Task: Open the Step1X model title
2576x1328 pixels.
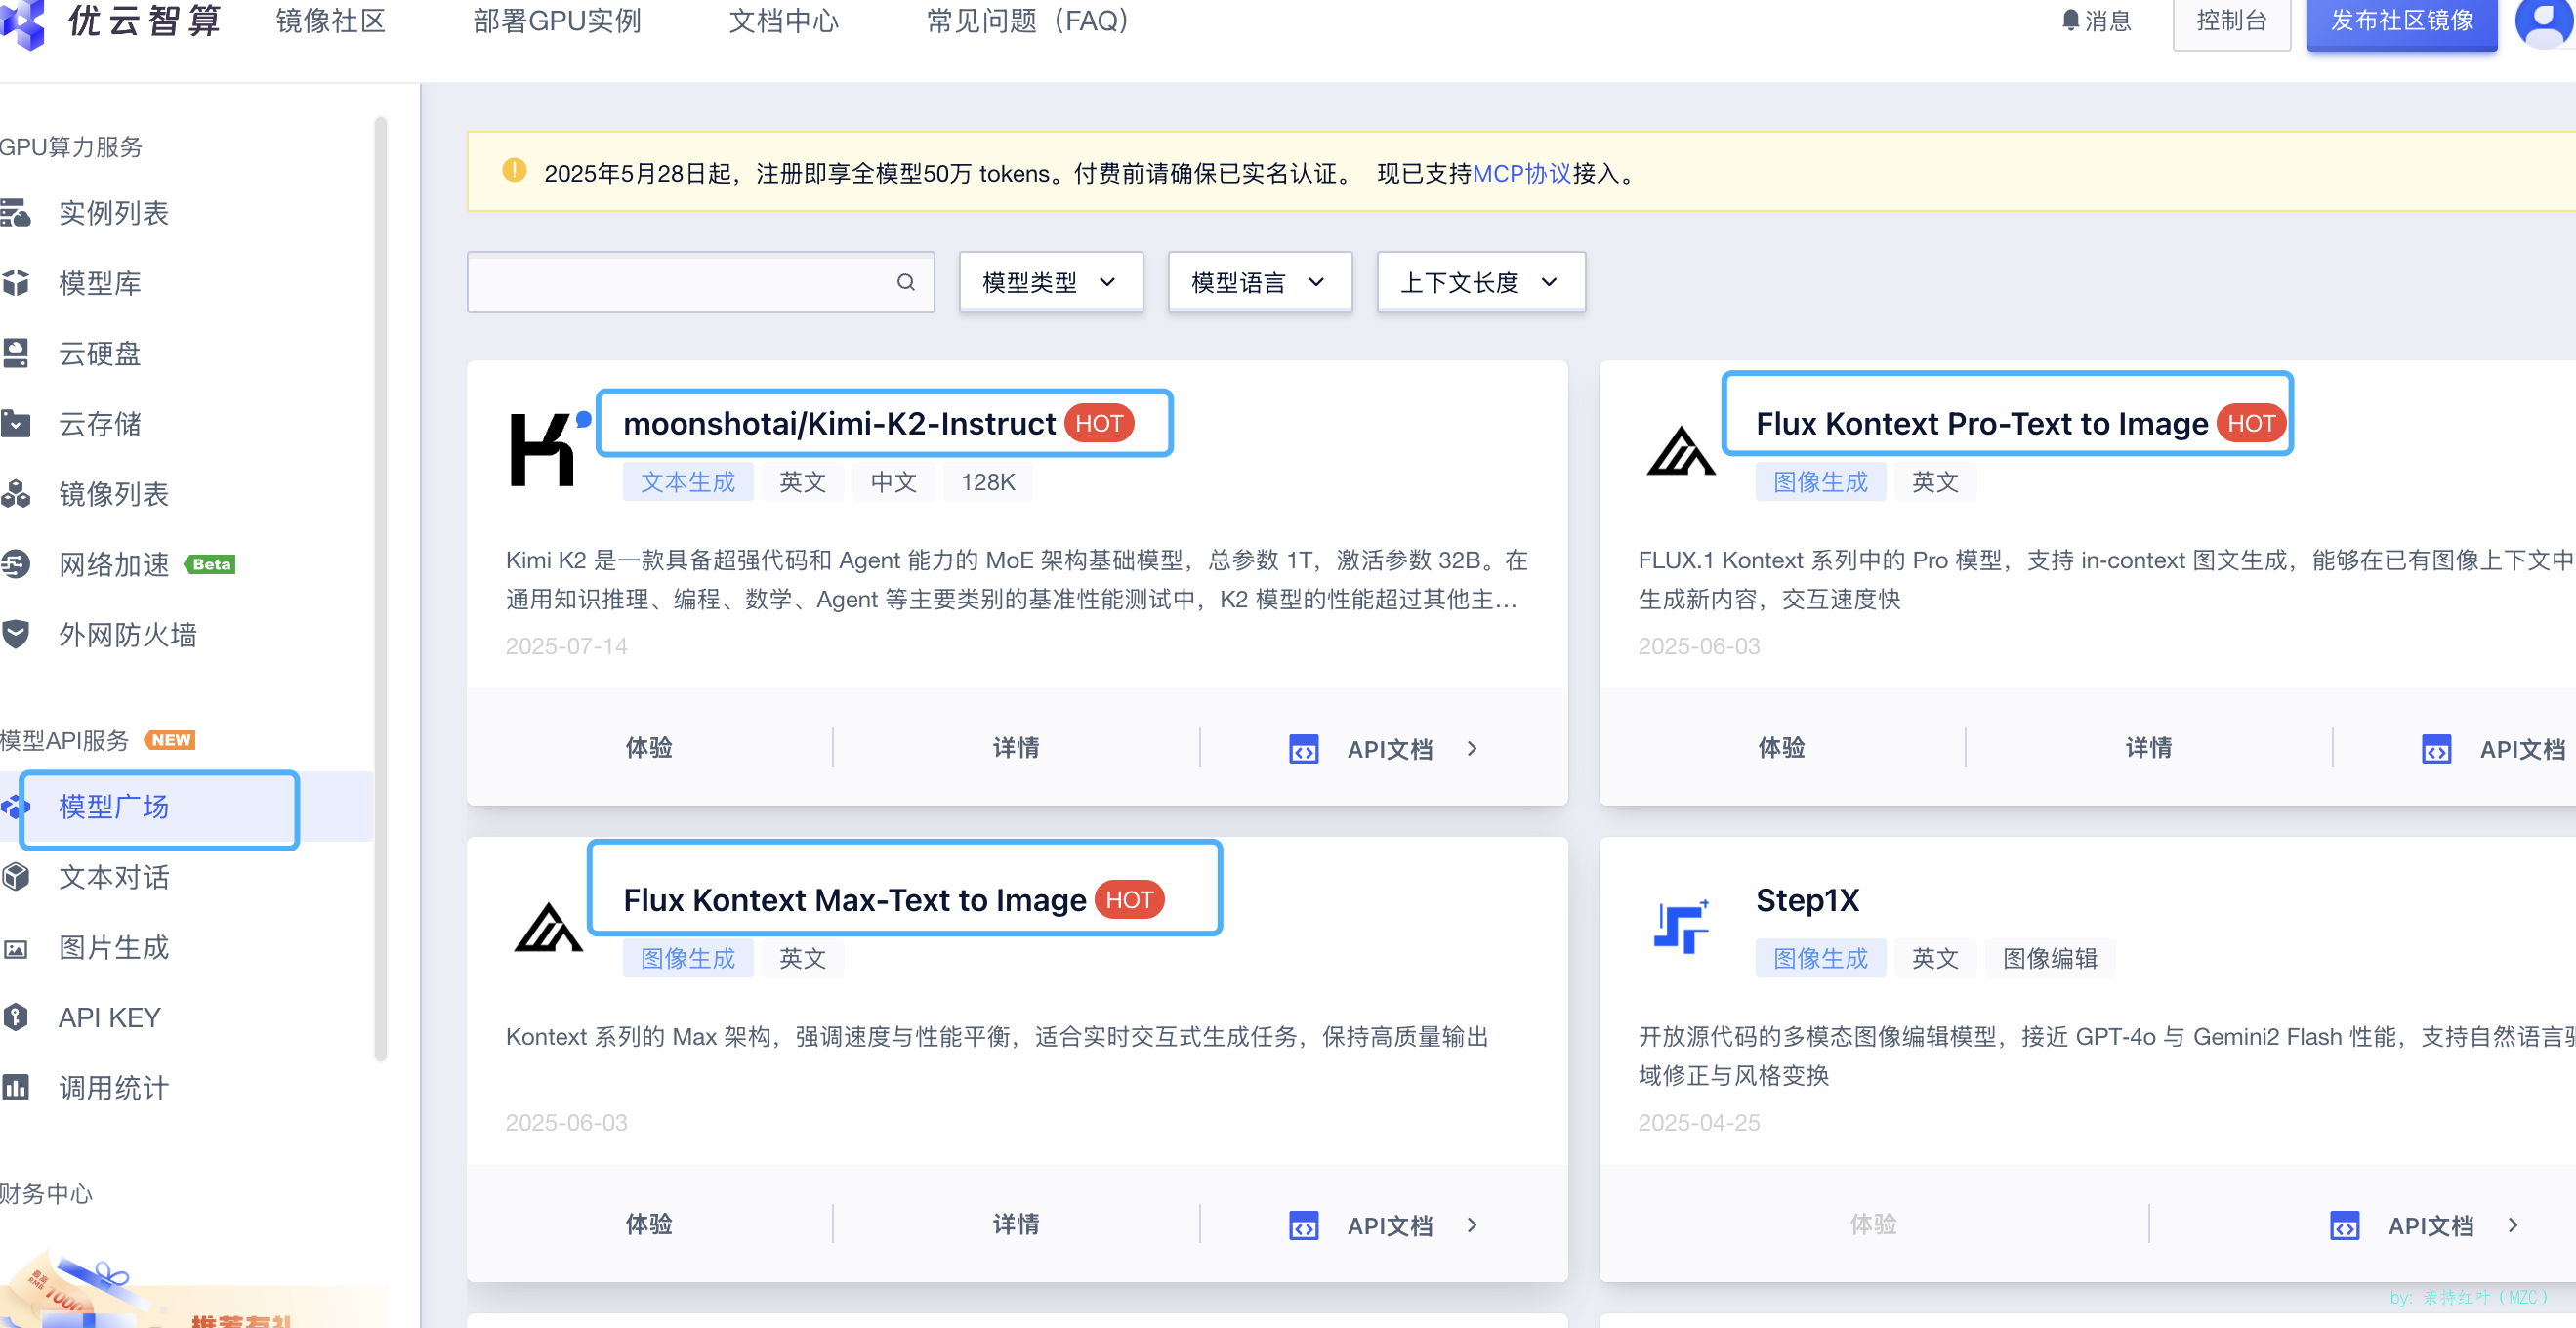Action: coord(1808,901)
